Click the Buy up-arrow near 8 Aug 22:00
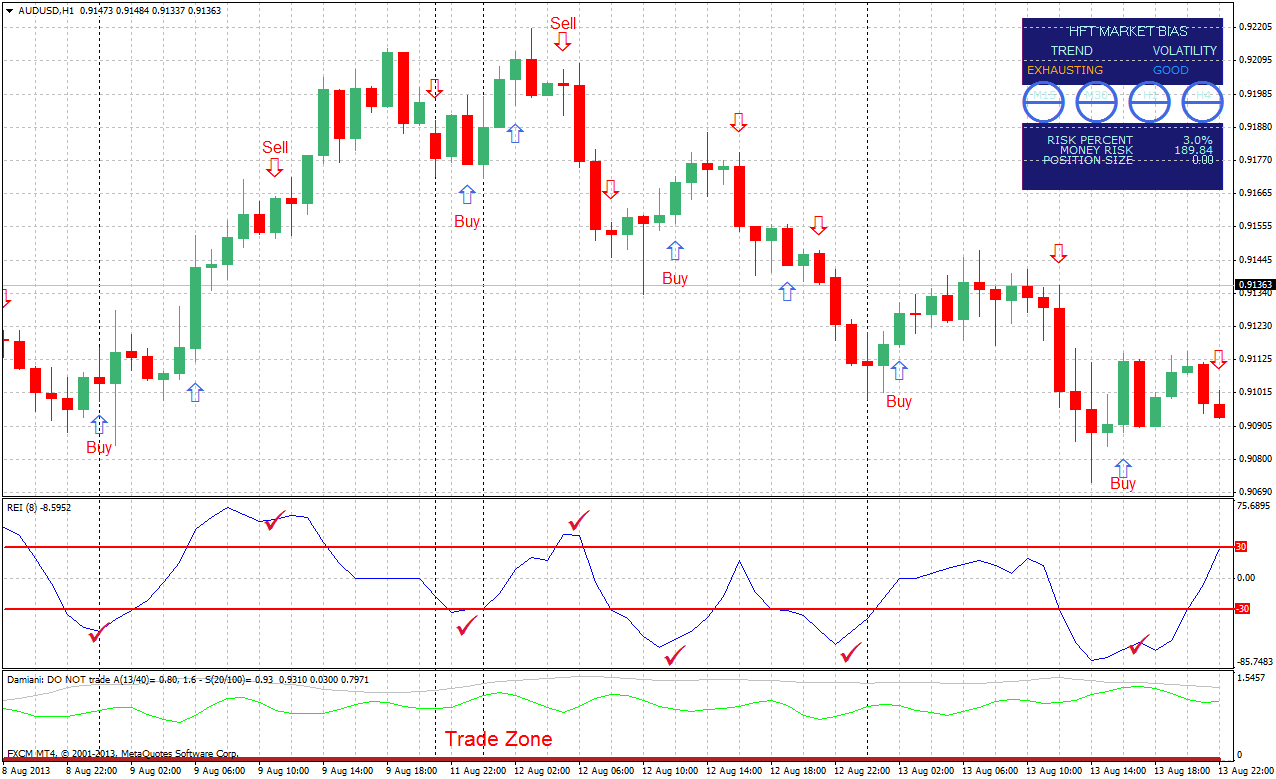 [x=97, y=425]
